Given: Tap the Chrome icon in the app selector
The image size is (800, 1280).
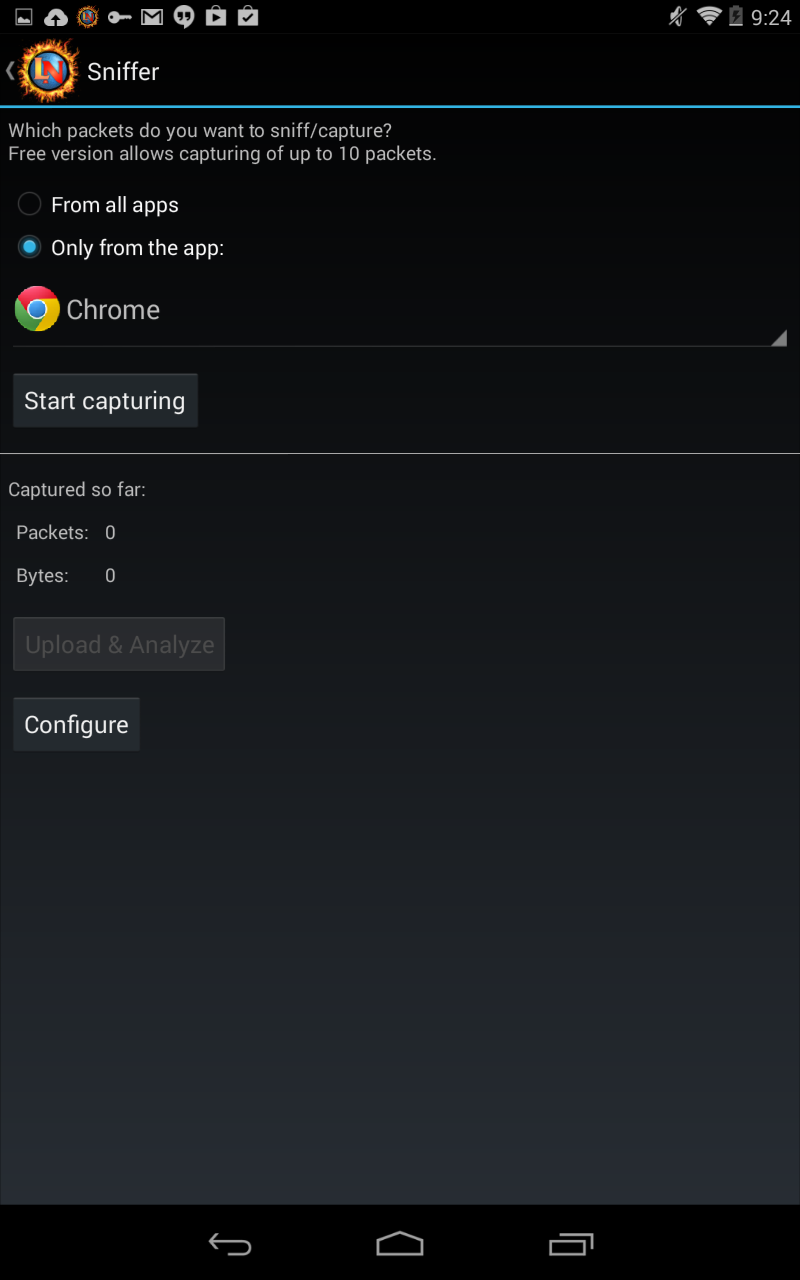Looking at the screenshot, I should point(37,309).
